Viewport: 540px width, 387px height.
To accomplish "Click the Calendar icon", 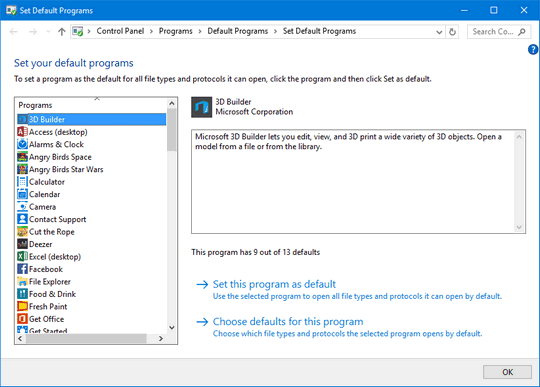I will pos(22,194).
